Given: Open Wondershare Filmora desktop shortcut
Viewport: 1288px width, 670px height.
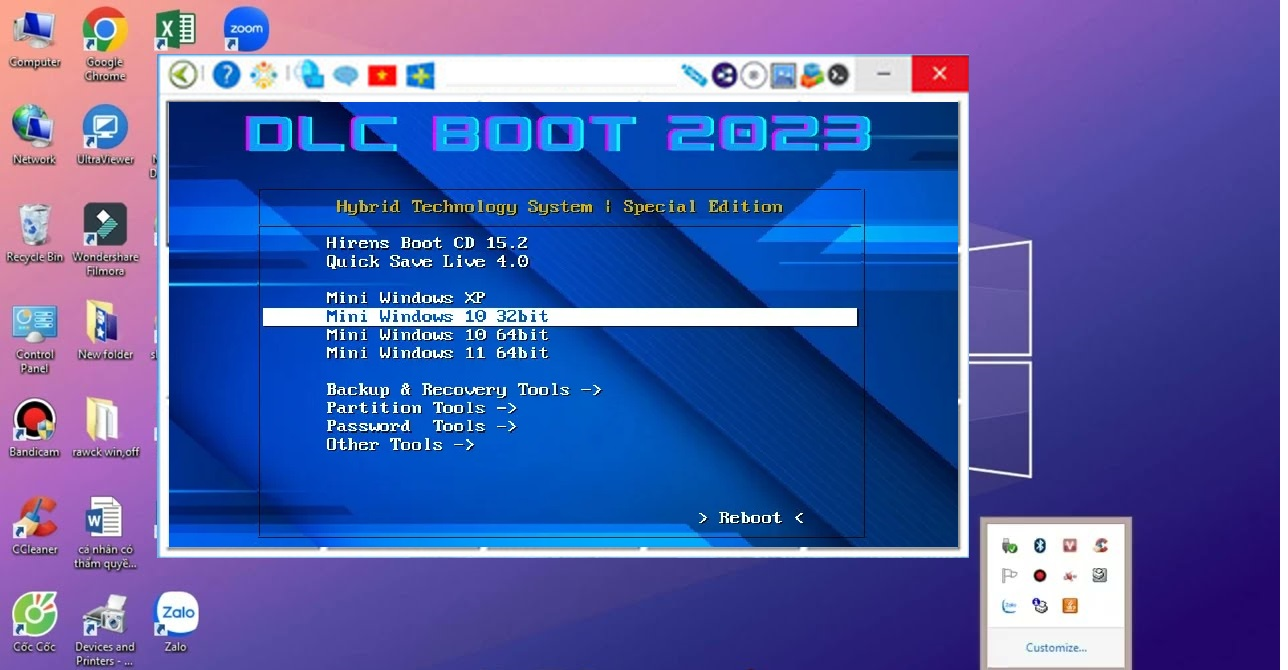Looking at the screenshot, I should click(105, 240).
